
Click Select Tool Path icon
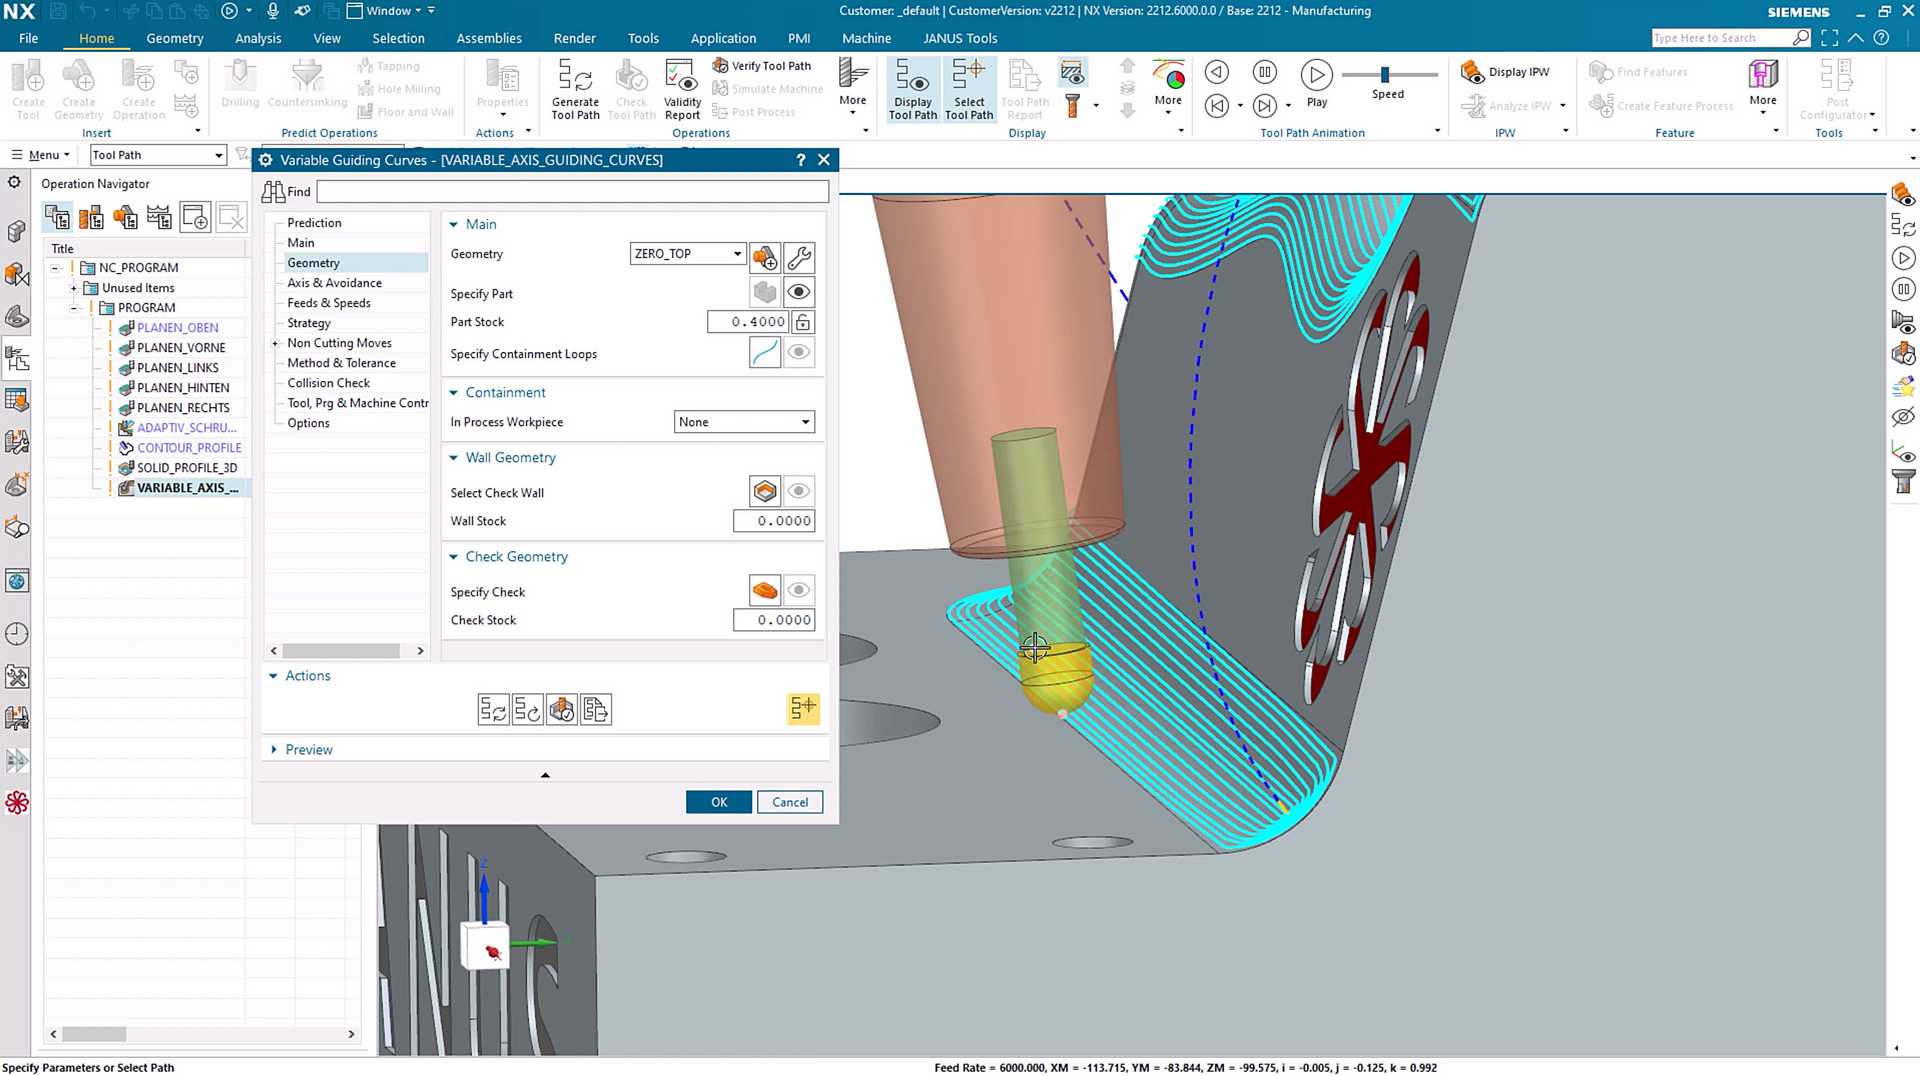tap(968, 89)
